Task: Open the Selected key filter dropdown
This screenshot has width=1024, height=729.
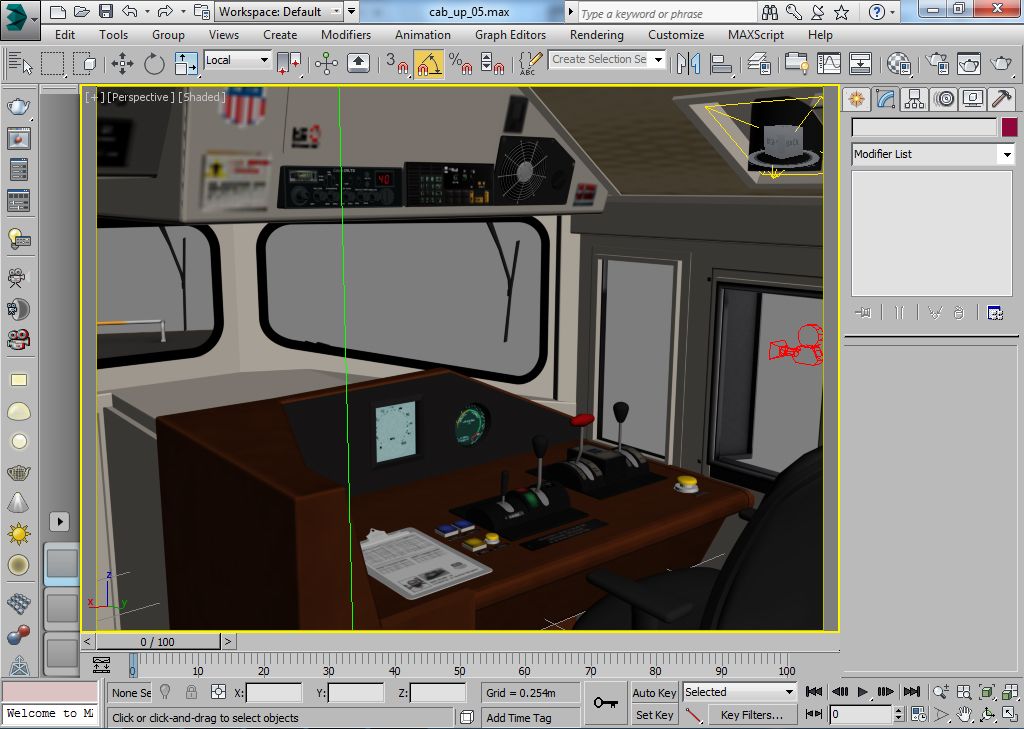Action: [739, 692]
